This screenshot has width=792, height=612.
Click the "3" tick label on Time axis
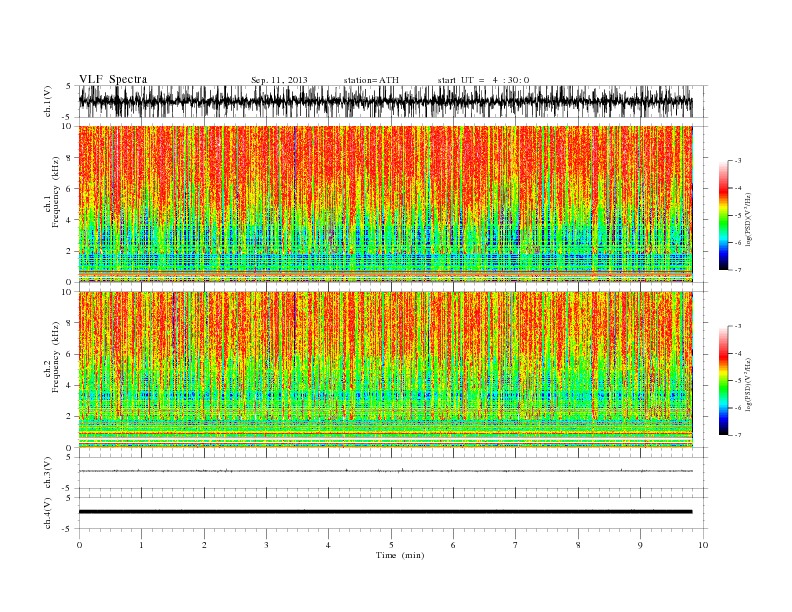coord(266,545)
